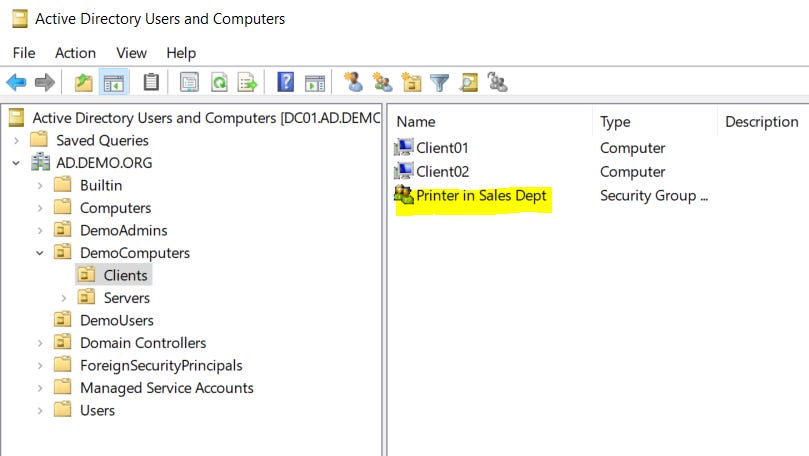
Task: Select the Client02 list entry
Action: (x=443, y=171)
